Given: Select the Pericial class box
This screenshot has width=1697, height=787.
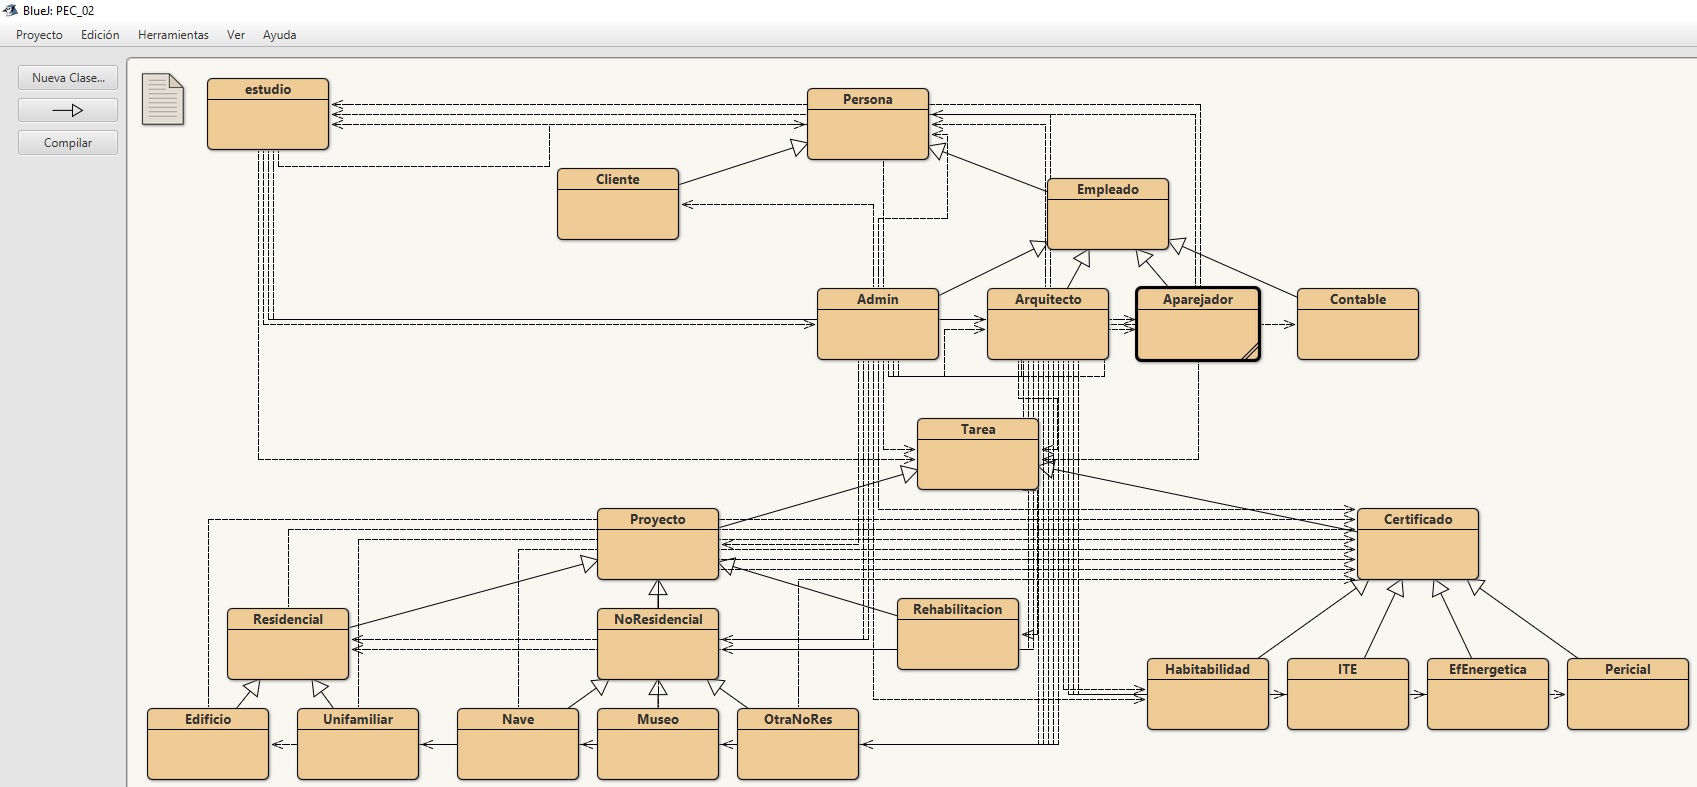Looking at the screenshot, I should (x=1628, y=694).
